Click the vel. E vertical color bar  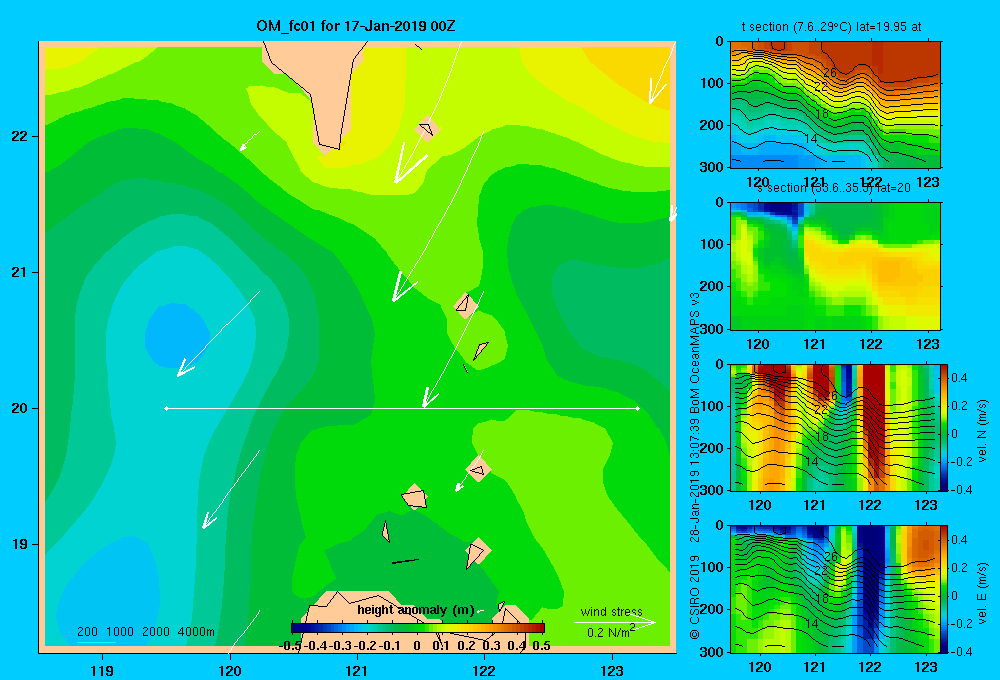(944, 589)
